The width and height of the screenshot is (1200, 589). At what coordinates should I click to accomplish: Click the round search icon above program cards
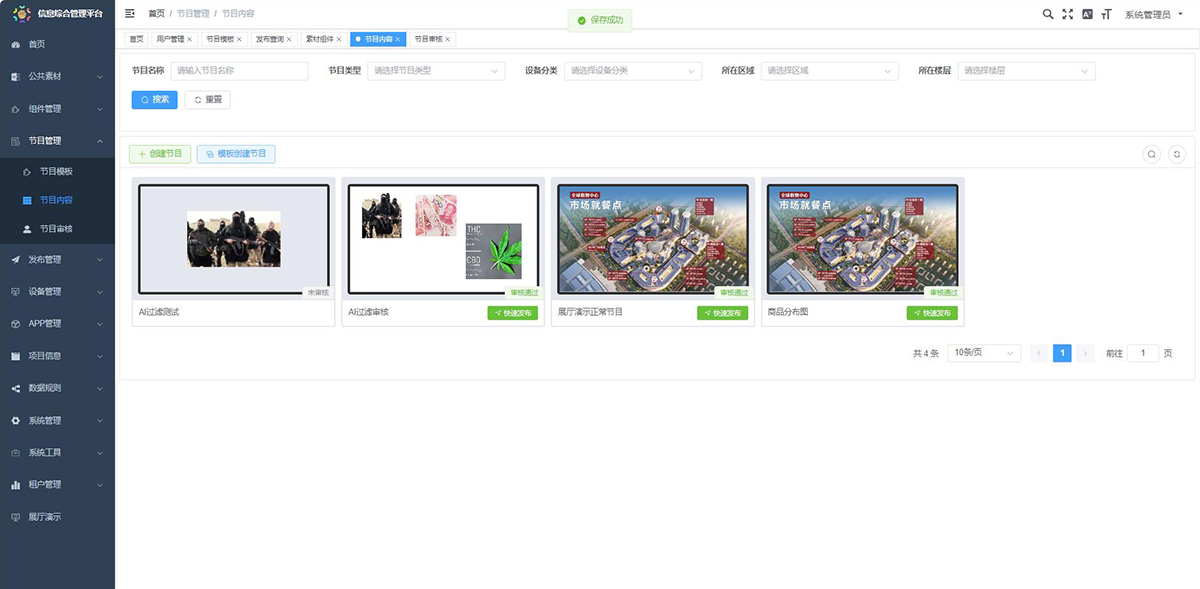point(1152,154)
